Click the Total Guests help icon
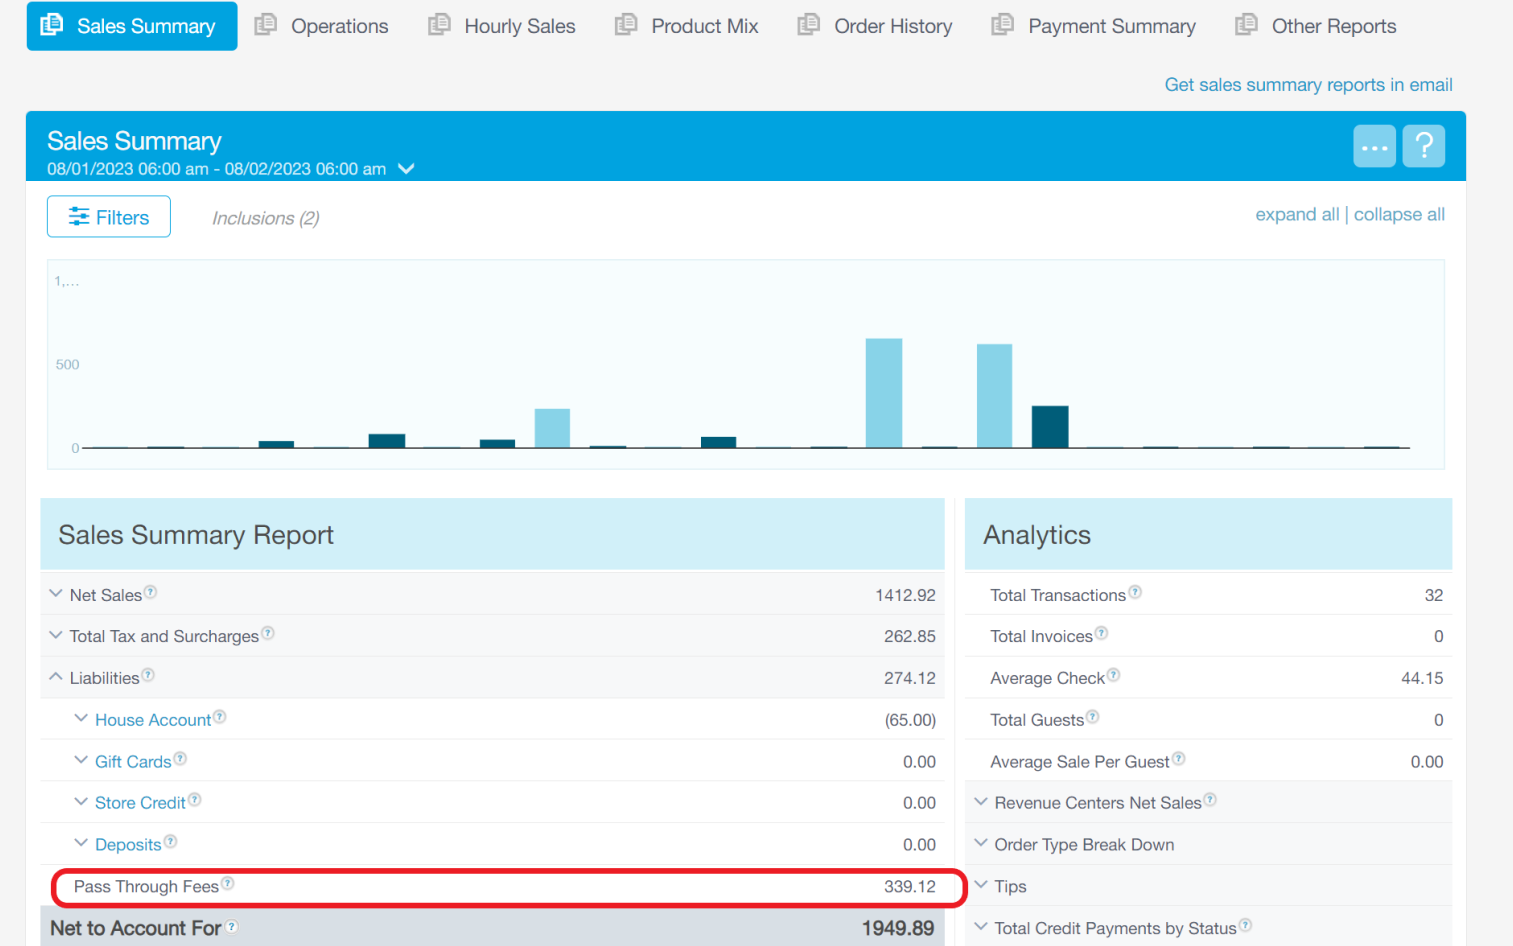 pos(1092,717)
